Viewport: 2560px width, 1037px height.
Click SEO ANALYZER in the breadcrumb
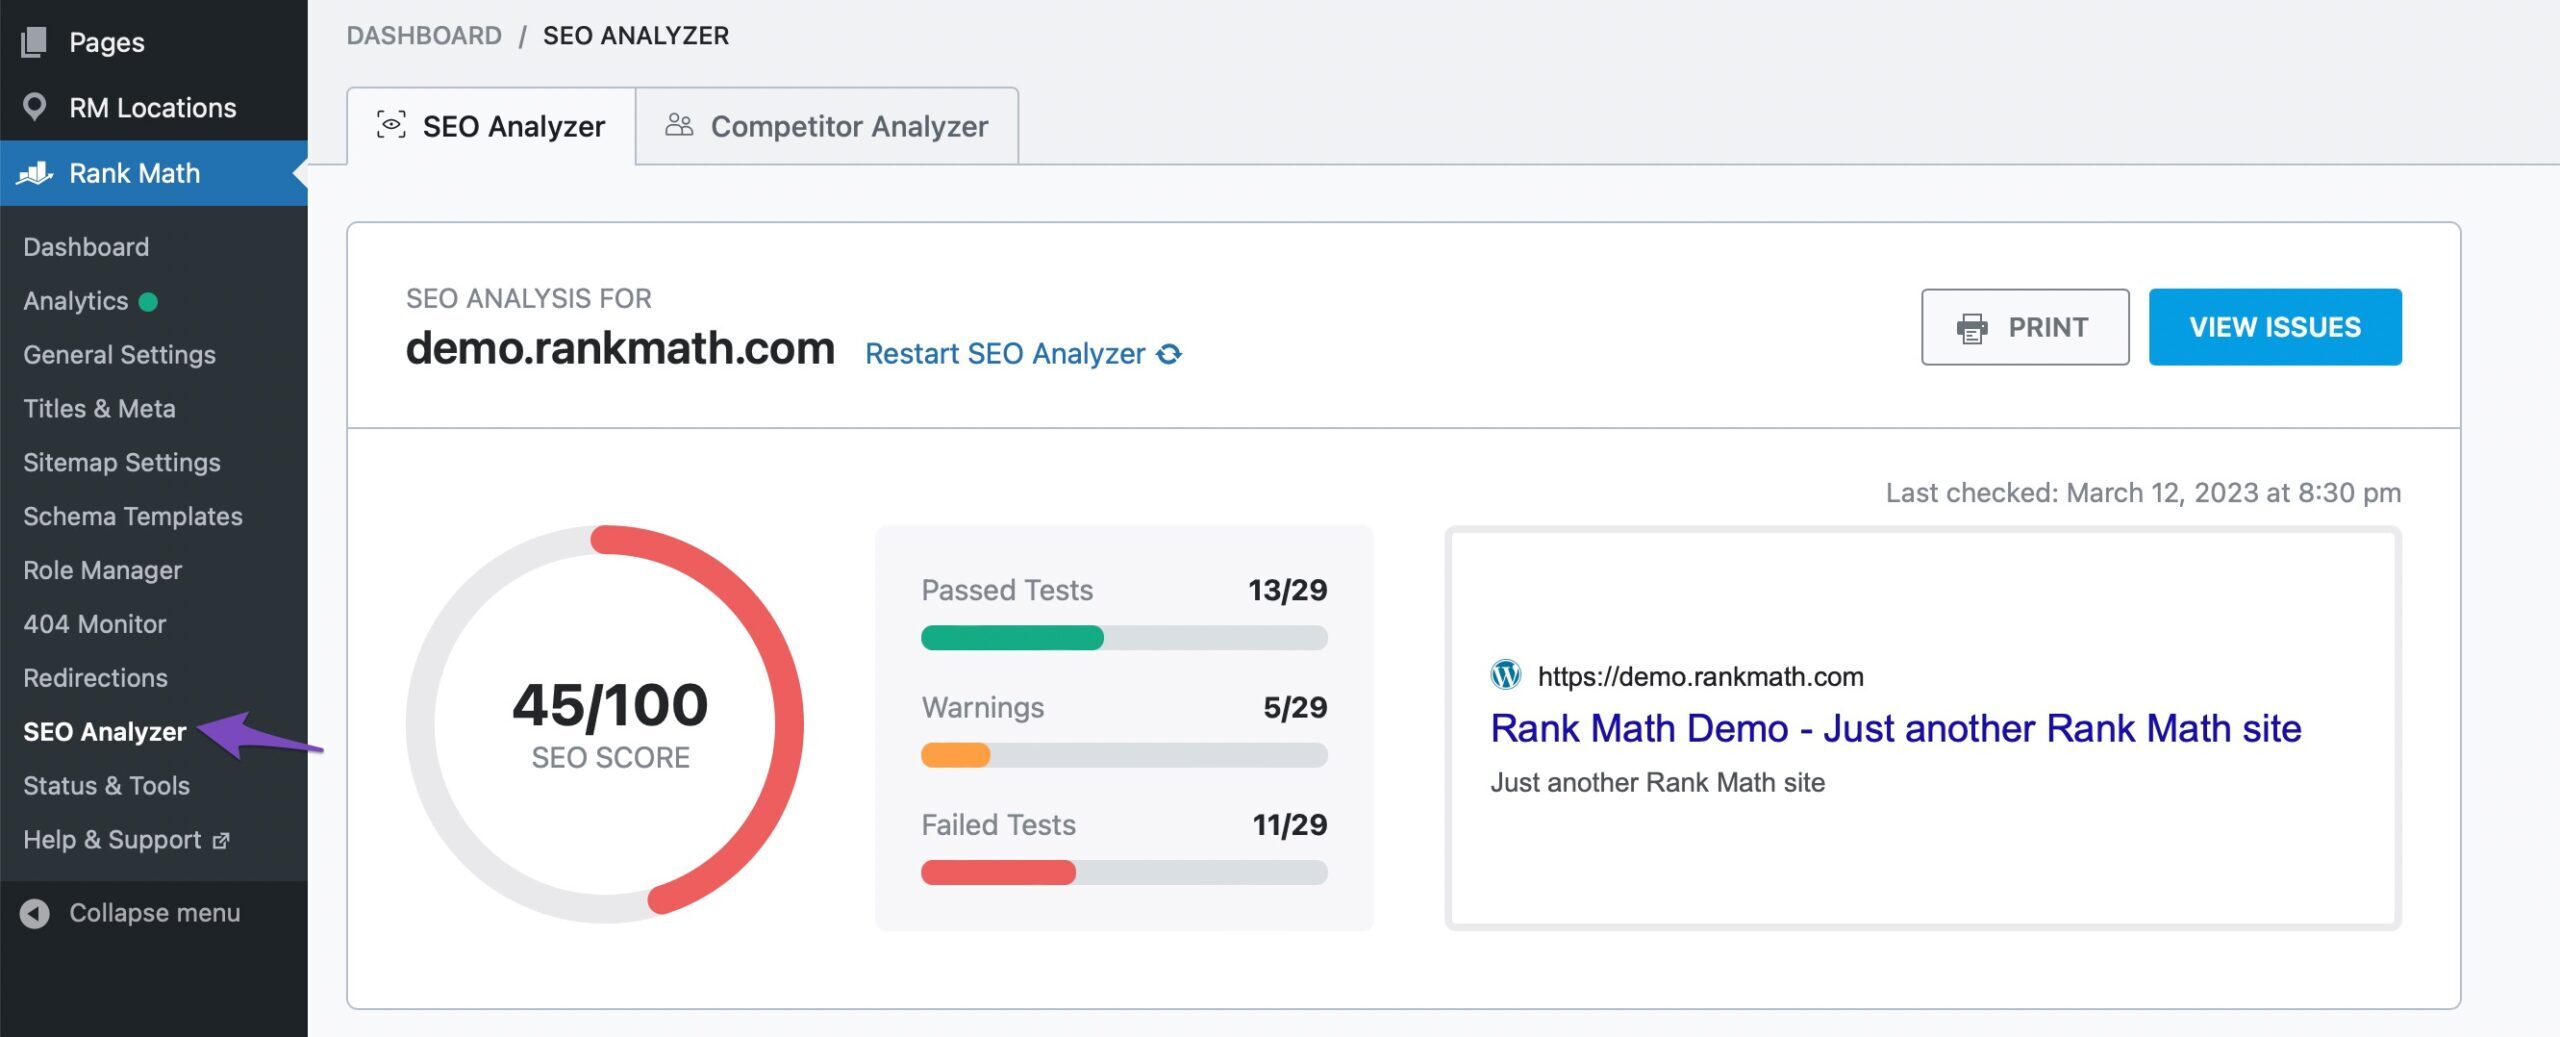[636, 36]
